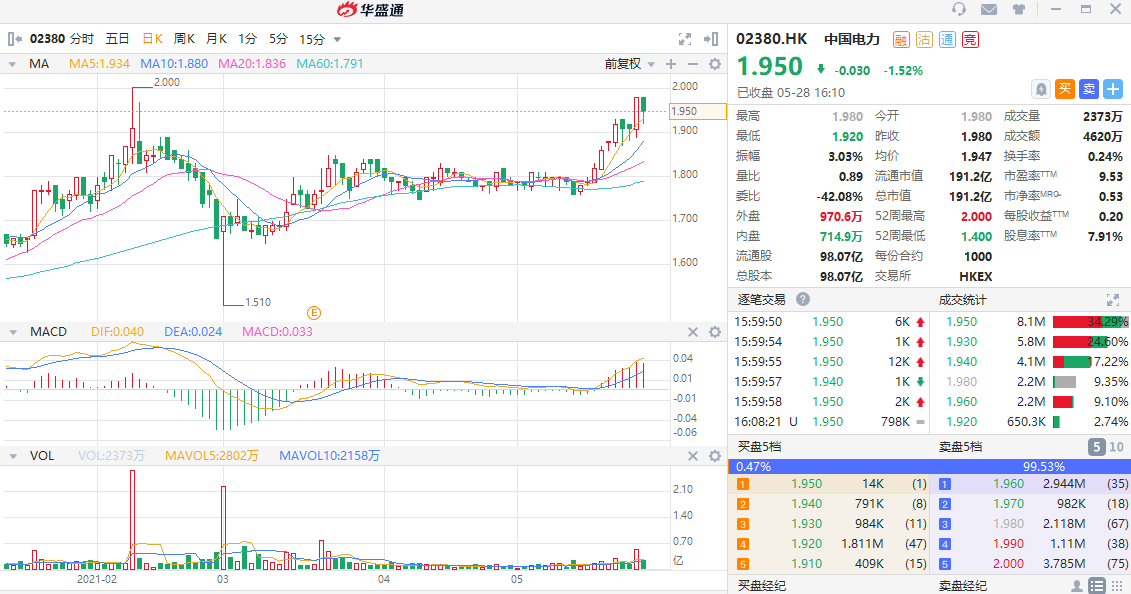
Task: Open customer service headset icon
Action: coord(960,10)
